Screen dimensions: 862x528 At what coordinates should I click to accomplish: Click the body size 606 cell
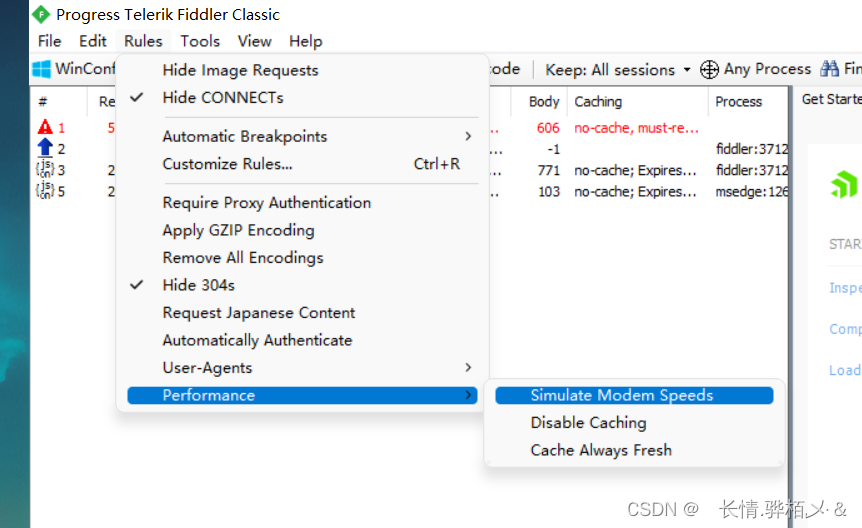548,128
